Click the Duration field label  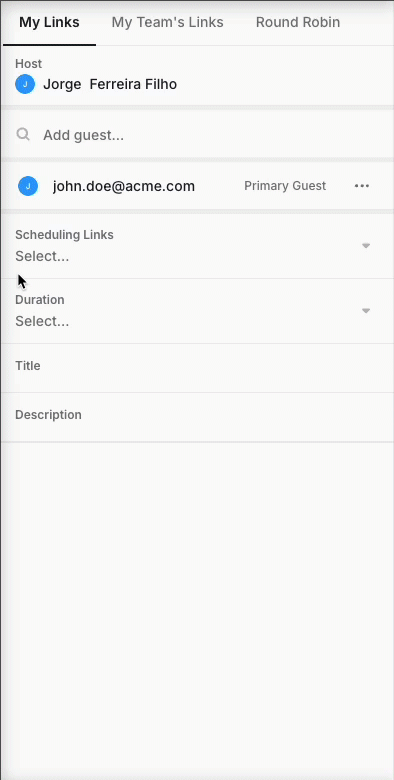[40, 299]
